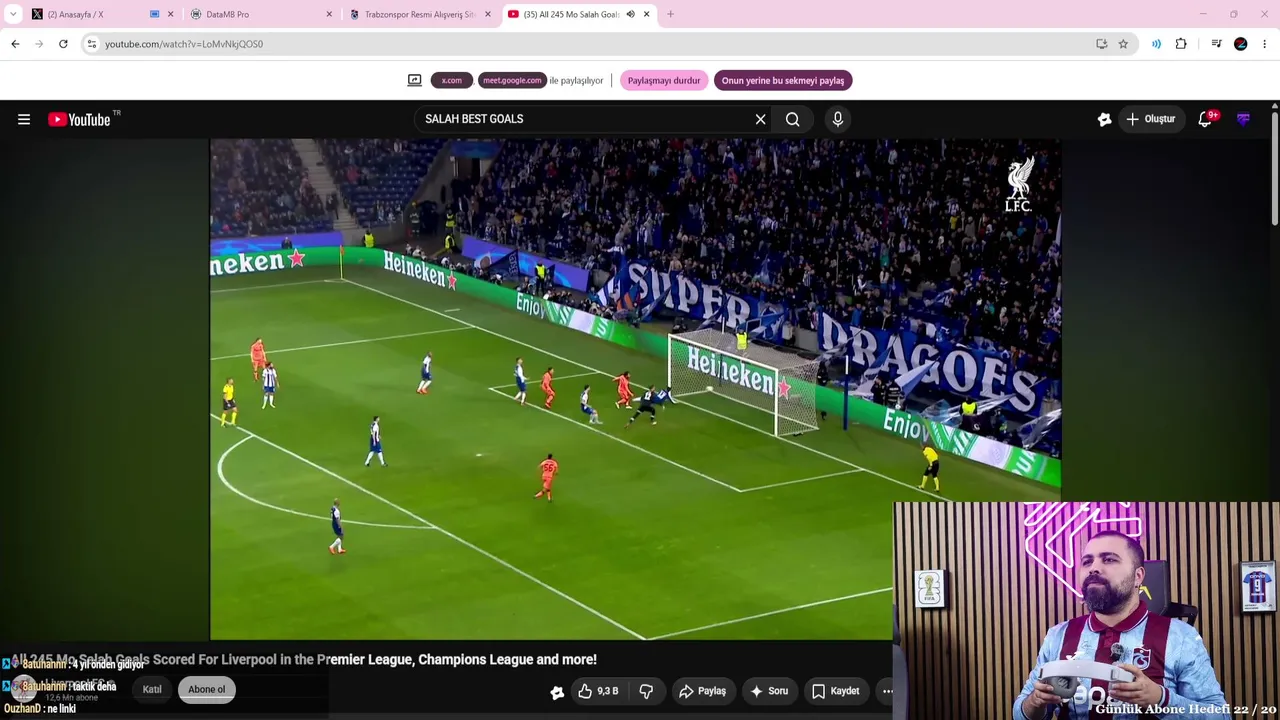The image size is (1280, 720).
Task: Clear the search box with the X
Action: (760, 119)
